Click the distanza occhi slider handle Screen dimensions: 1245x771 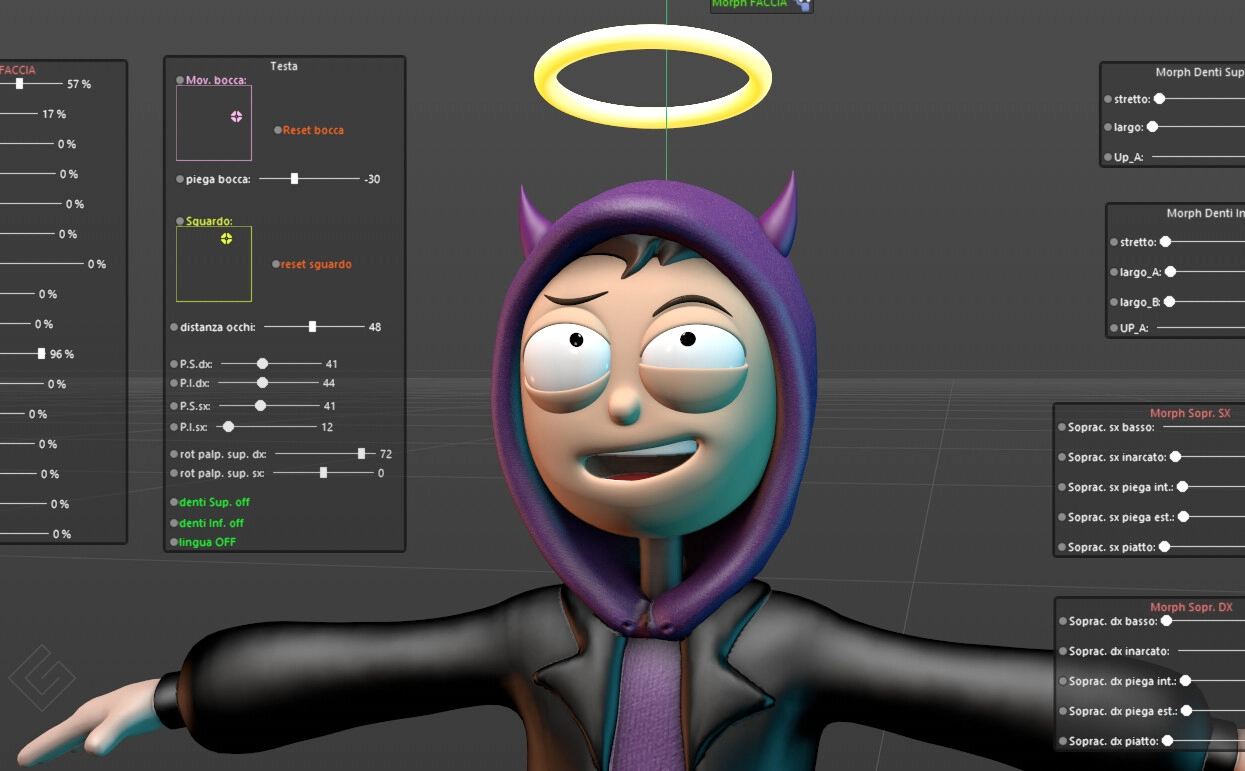(x=312, y=326)
